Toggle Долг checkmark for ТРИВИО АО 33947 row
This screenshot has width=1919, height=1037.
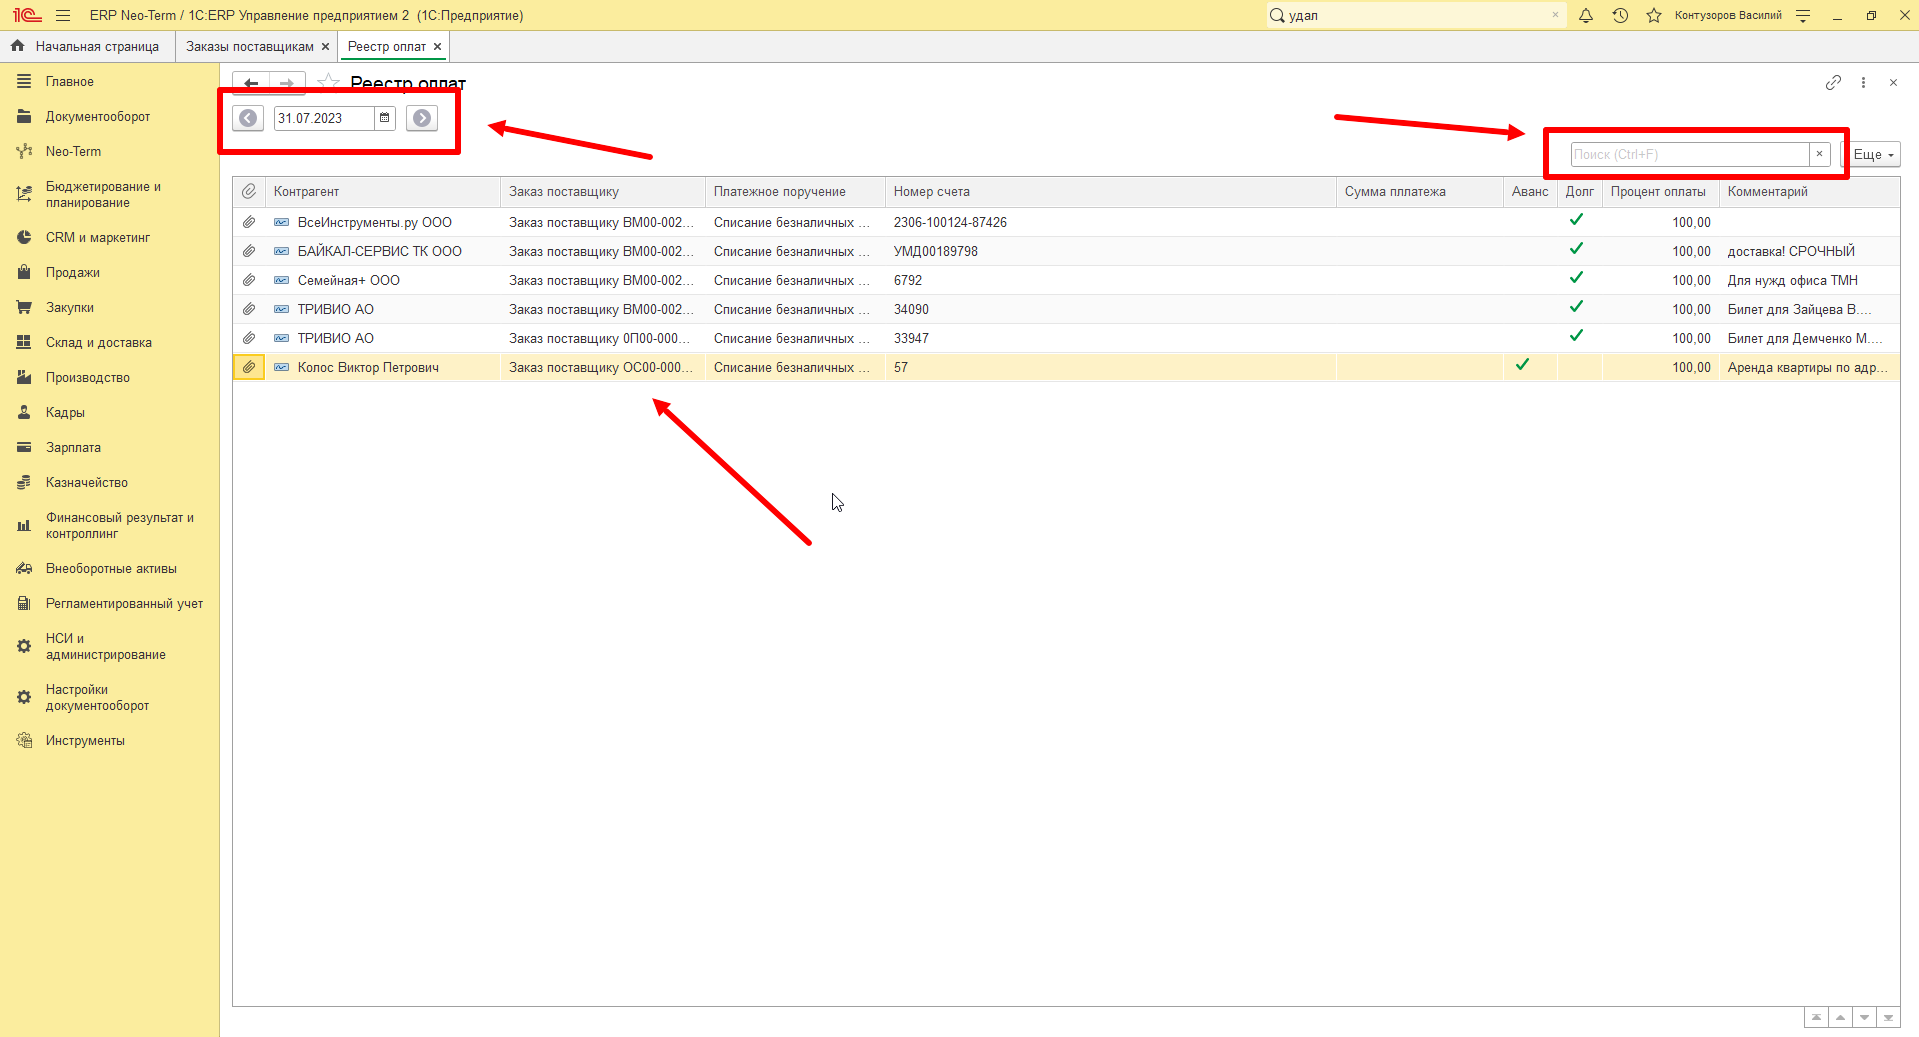(1576, 336)
